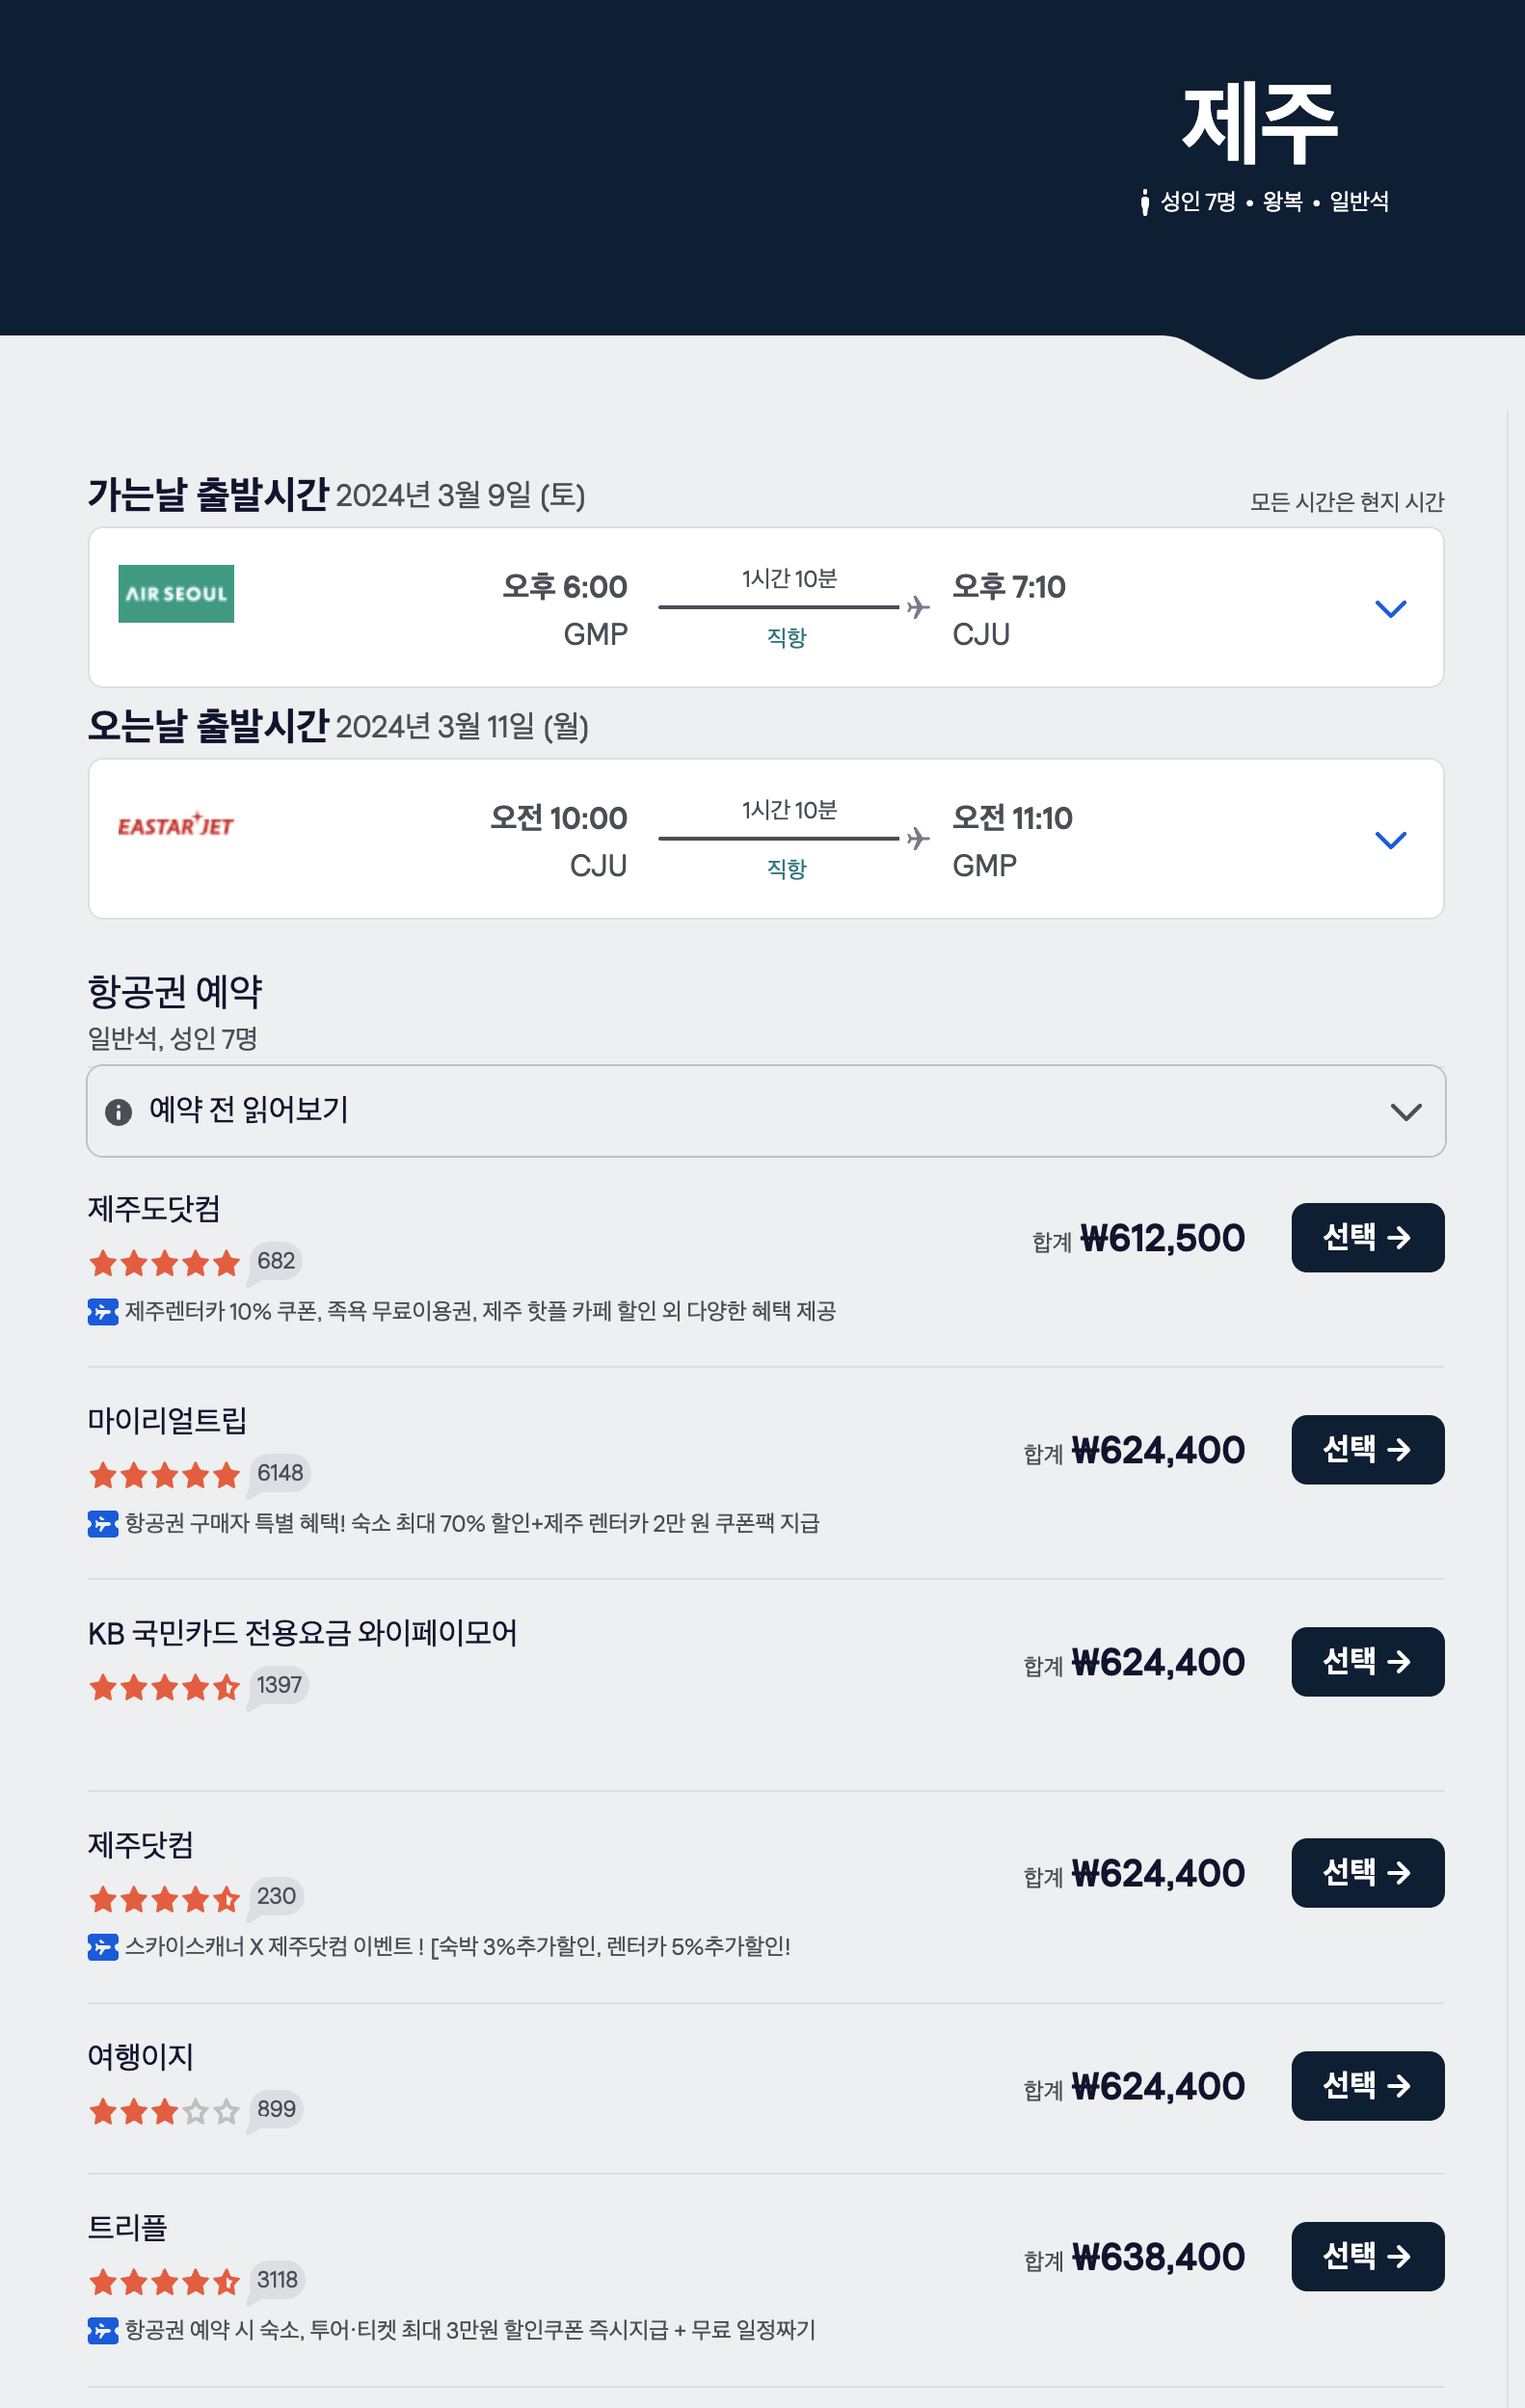Click the Air Seoul airline logo

[x=176, y=594]
